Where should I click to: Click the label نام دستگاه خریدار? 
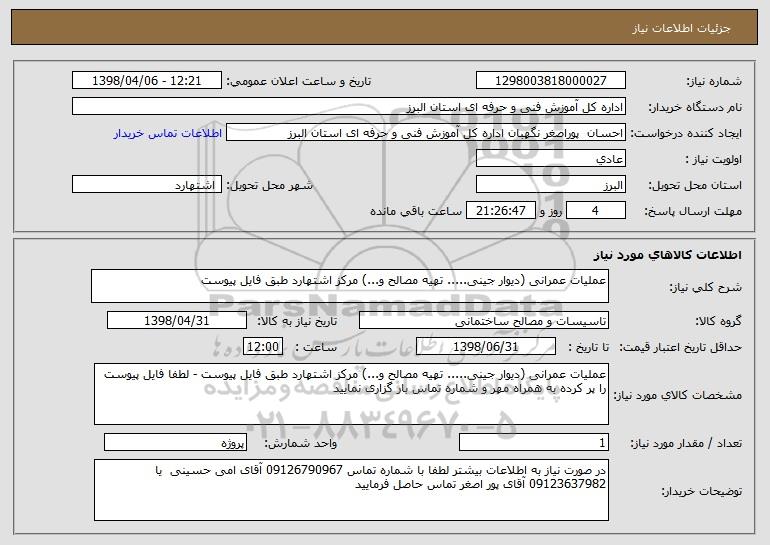click(696, 107)
